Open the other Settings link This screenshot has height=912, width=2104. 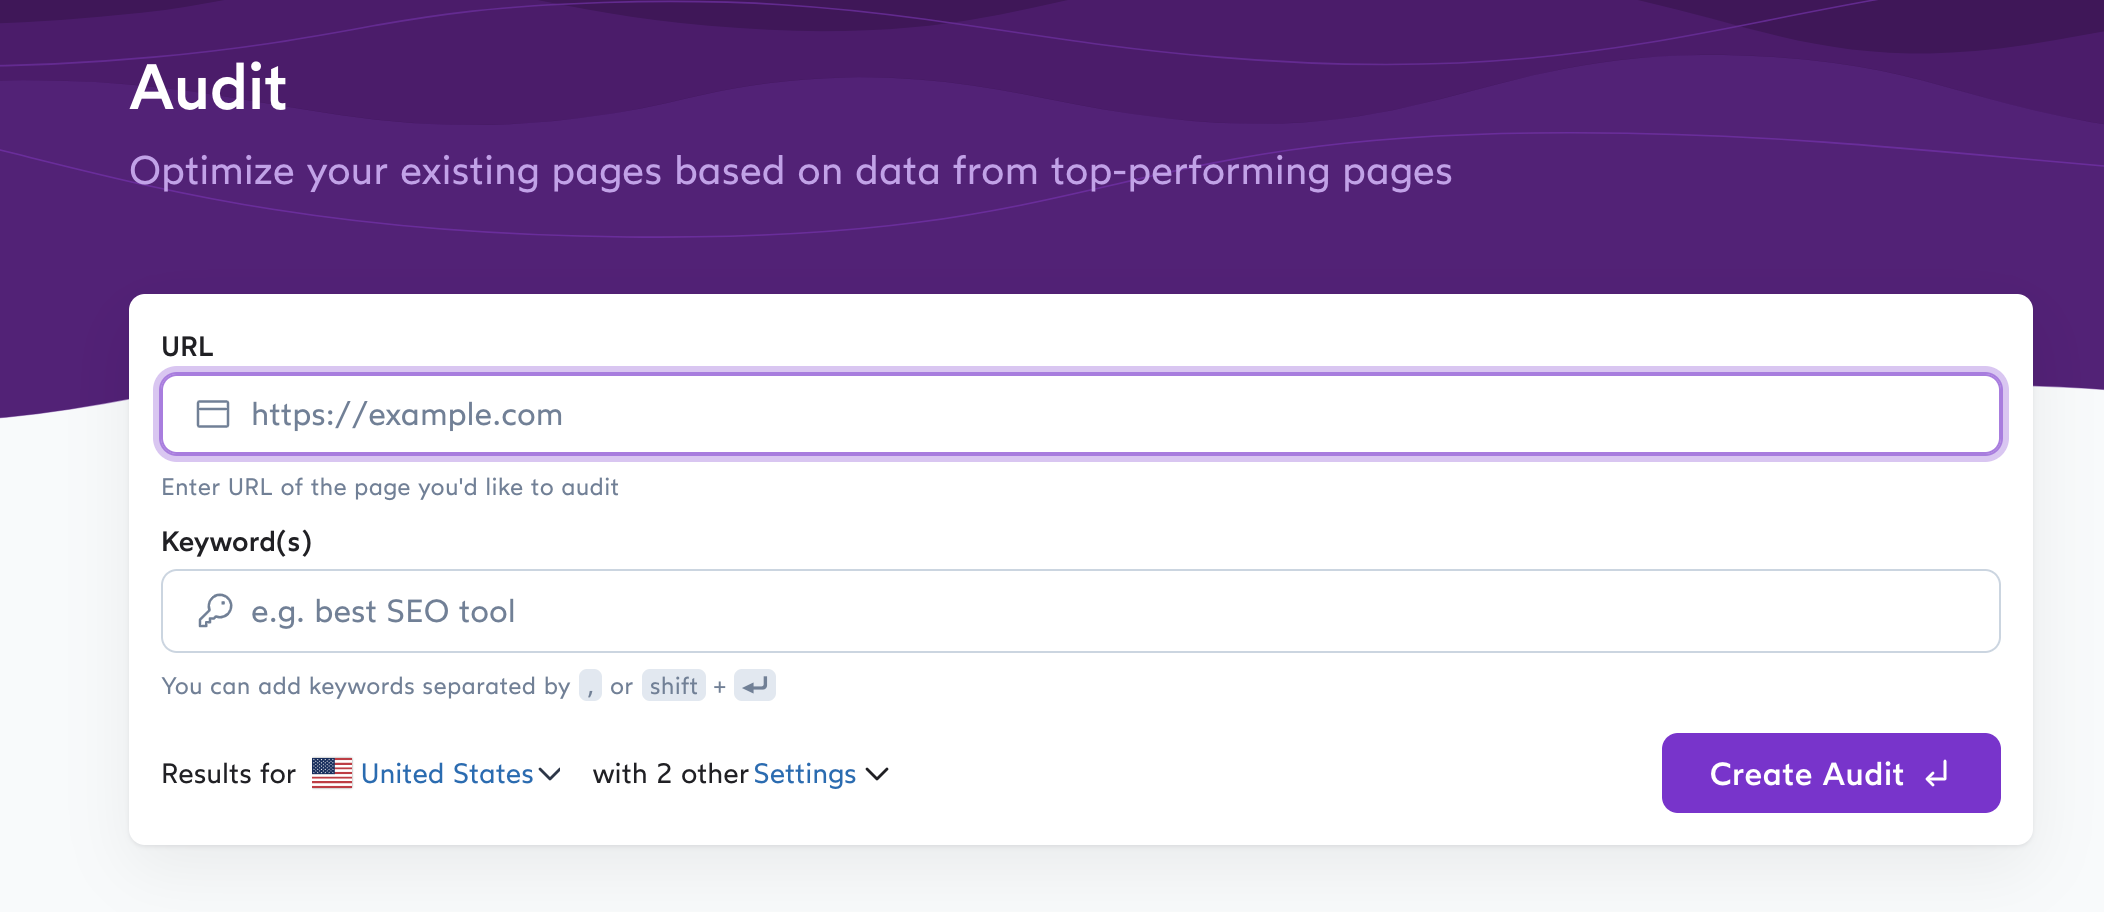[x=804, y=774]
